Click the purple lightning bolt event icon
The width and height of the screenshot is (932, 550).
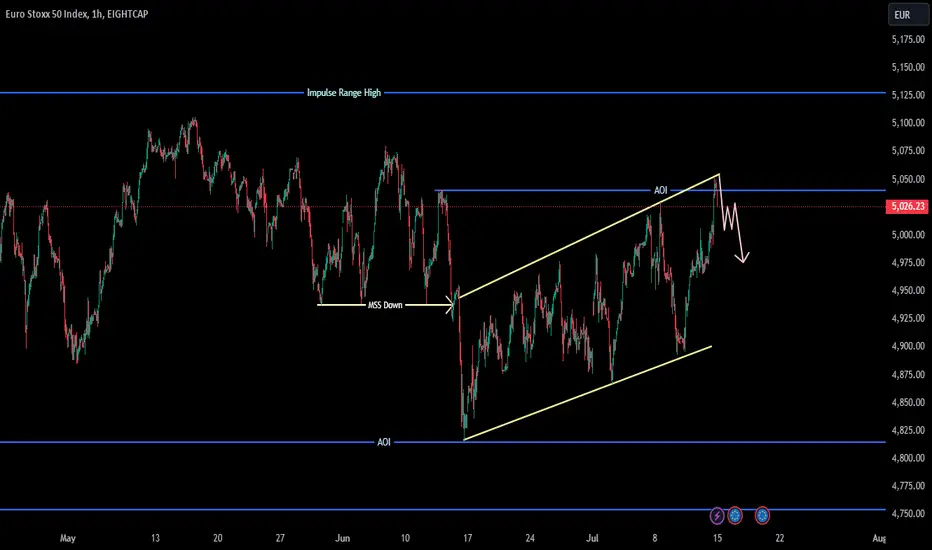[717, 516]
